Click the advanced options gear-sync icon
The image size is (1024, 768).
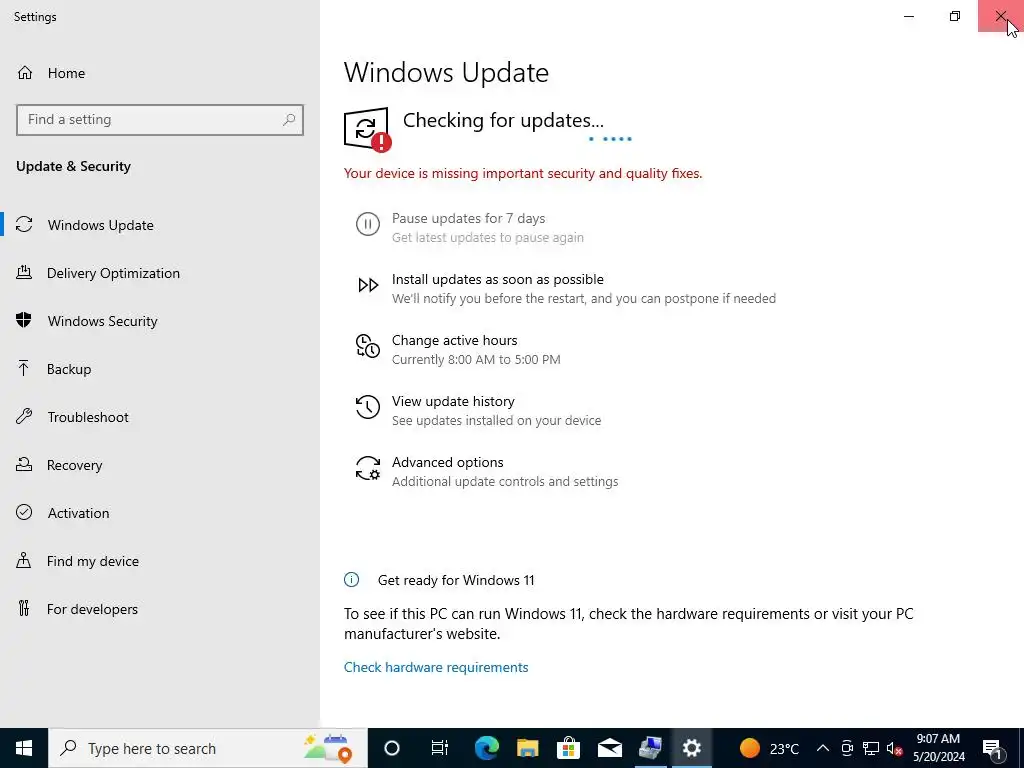coord(368,468)
